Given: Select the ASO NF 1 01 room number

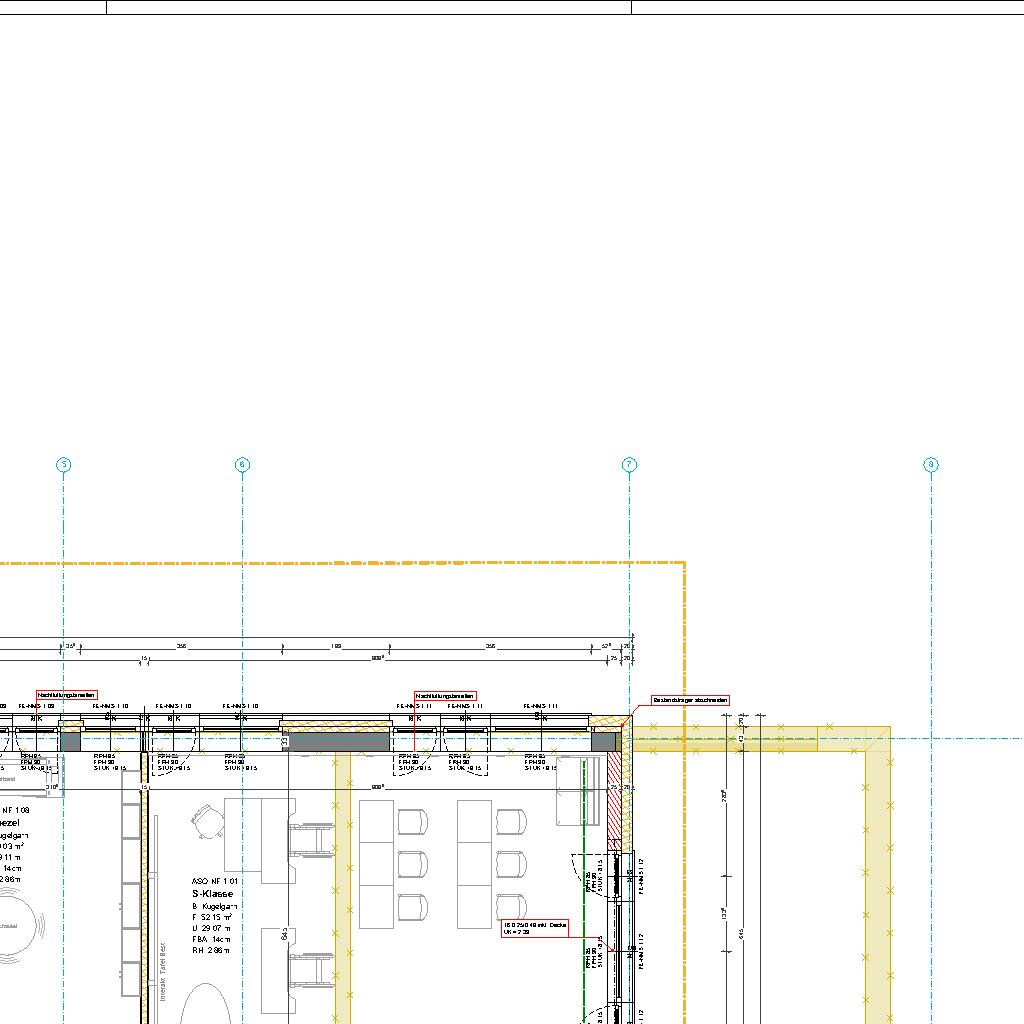Looking at the screenshot, I should click(x=215, y=879).
